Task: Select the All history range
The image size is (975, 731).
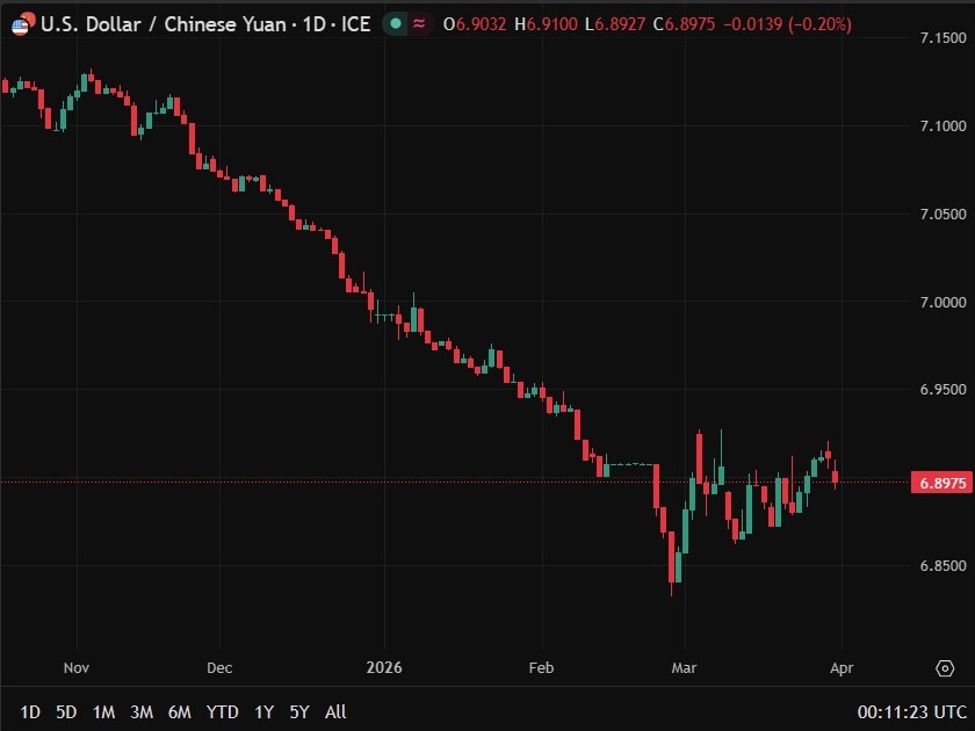Action: click(x=335, y=712)
